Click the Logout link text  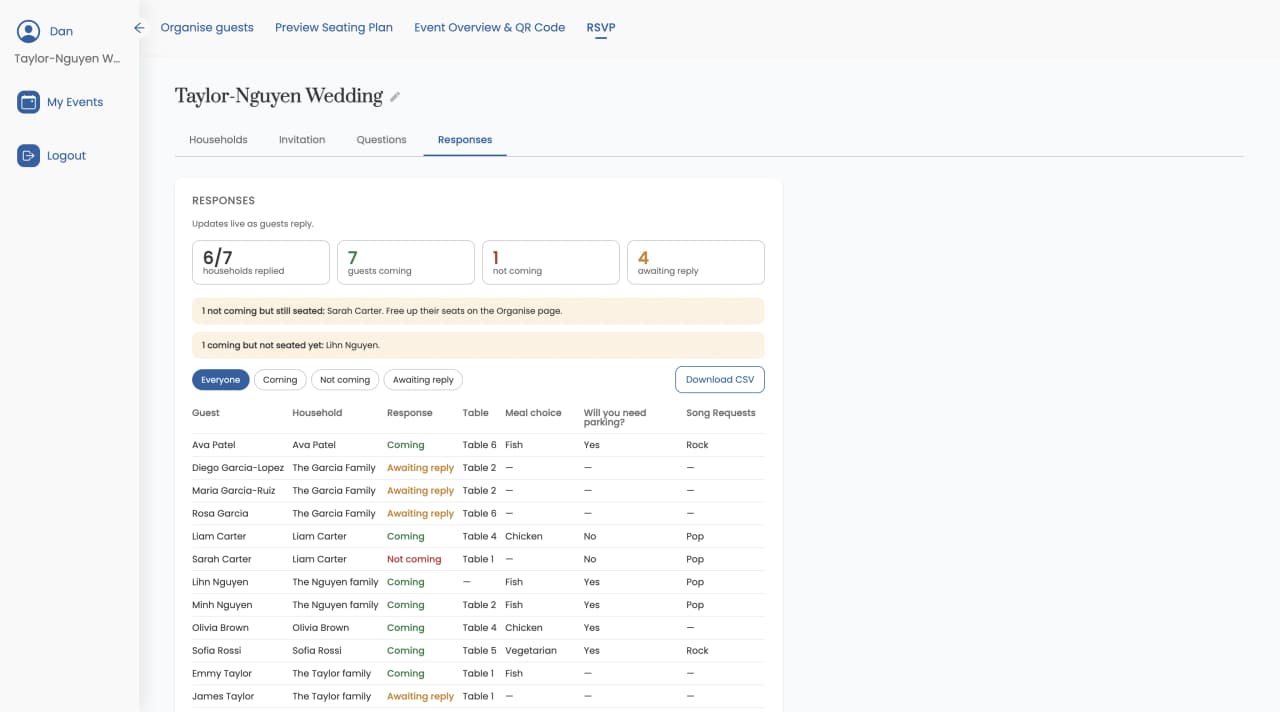click(66, 156)
